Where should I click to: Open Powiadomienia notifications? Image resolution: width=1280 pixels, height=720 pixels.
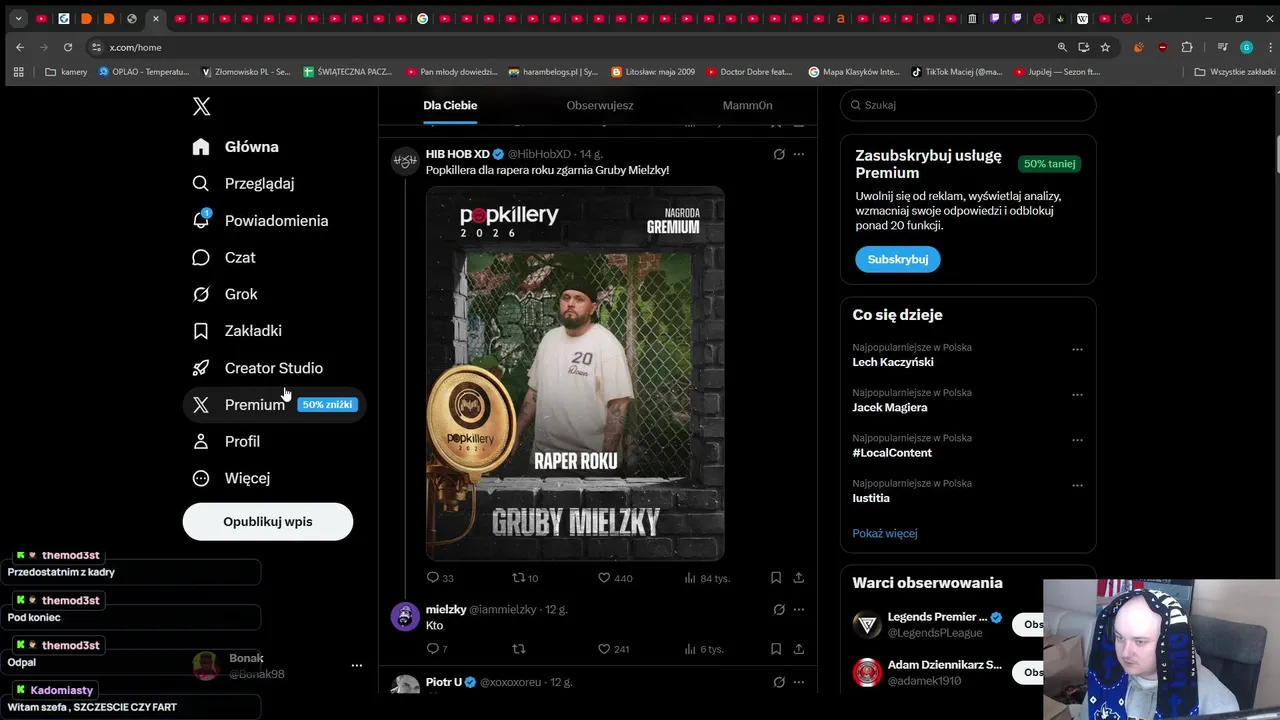260,221
